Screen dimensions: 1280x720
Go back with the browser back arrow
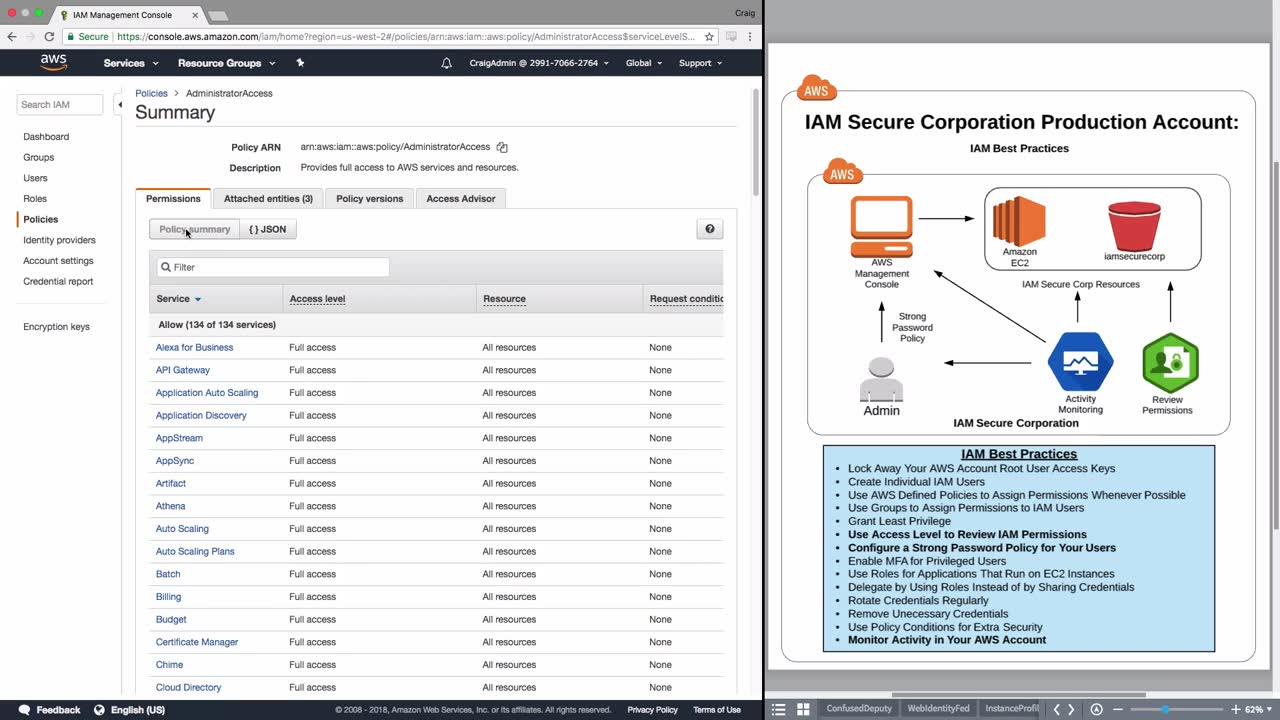12,36
